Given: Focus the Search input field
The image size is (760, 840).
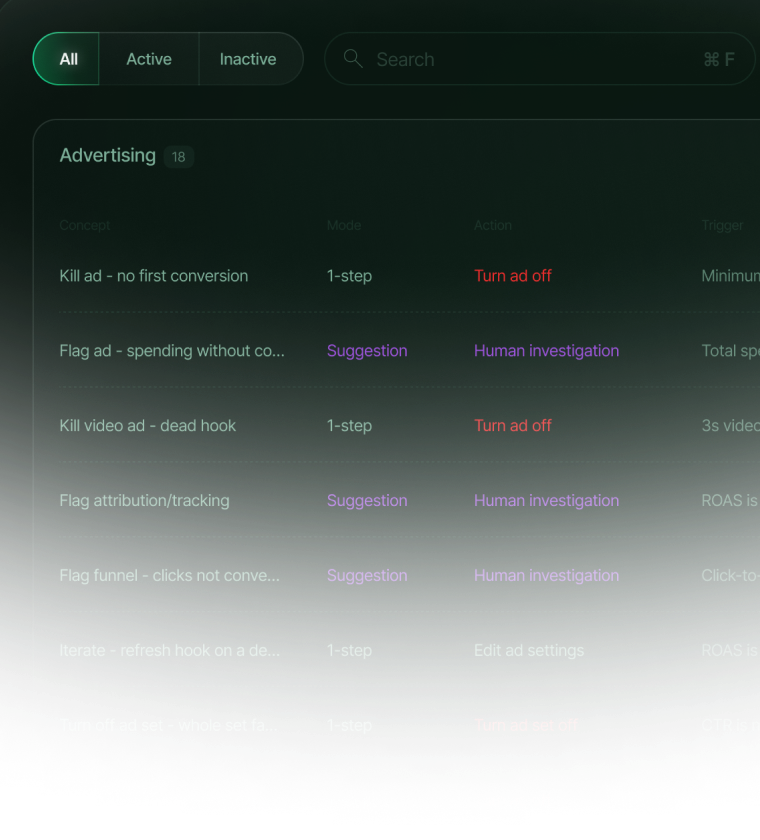Looking at the screenshot, I should [539, 58].
